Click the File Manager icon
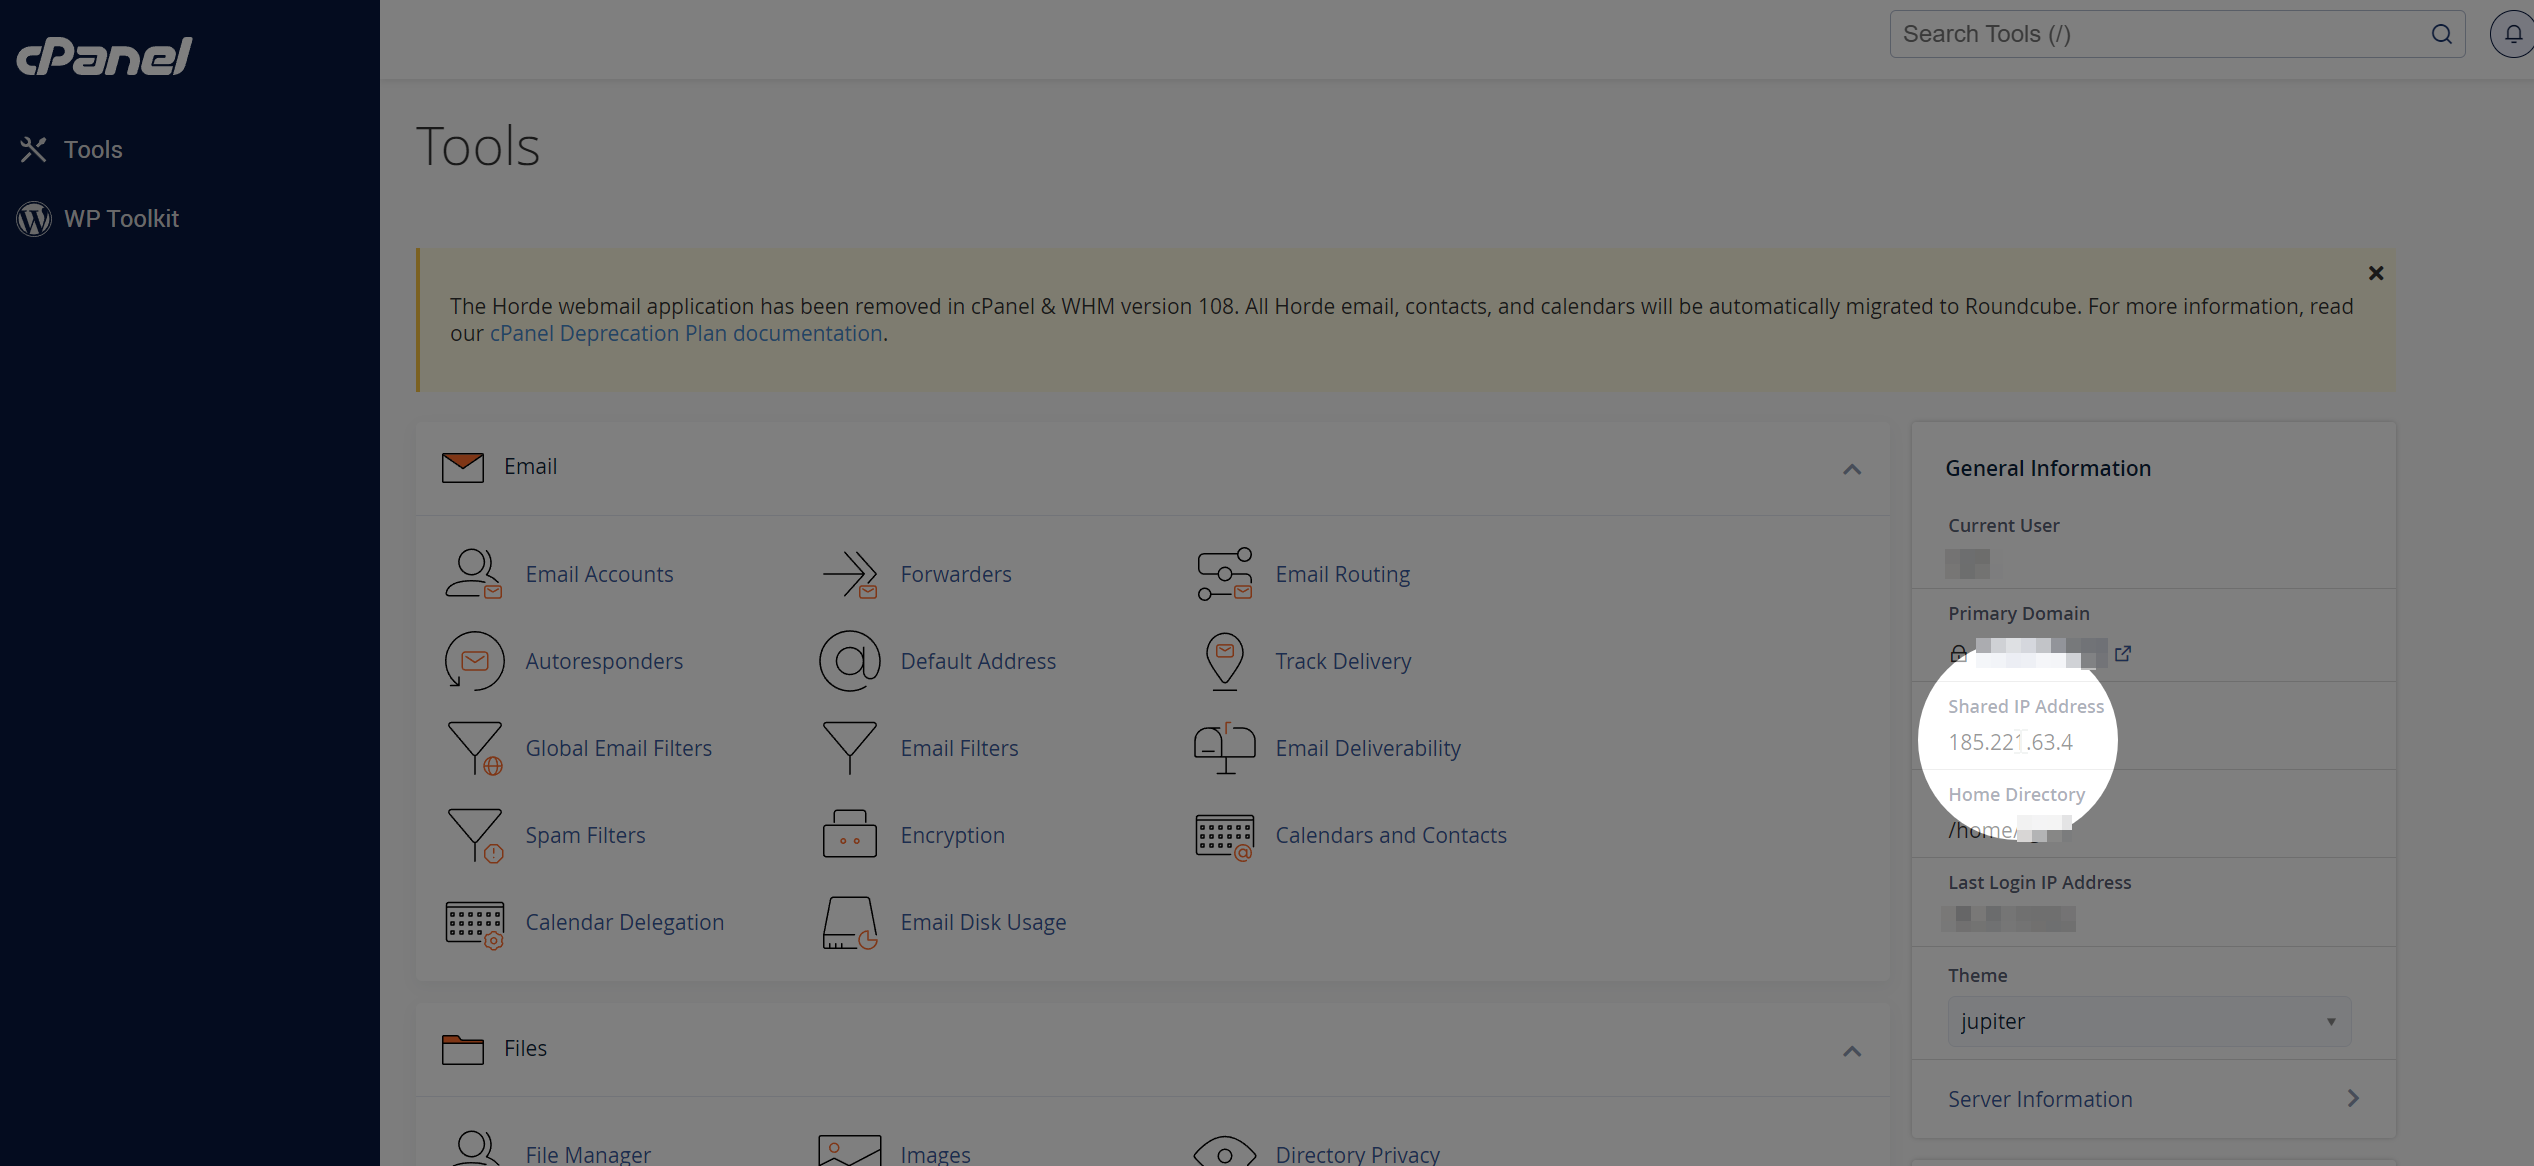This screenshot has height=1166, width=2534. click(x=474, y=1149)
